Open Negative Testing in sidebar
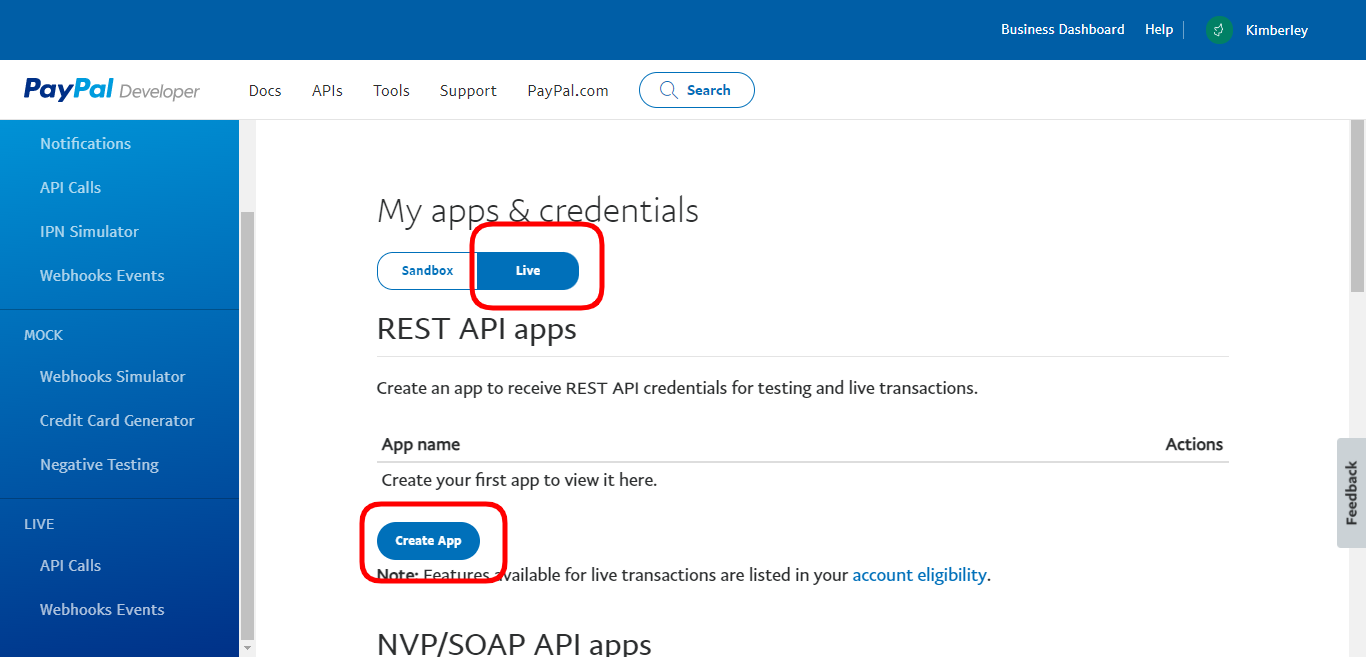Screen dimensions: 1366x657 [x=99, y=465]
